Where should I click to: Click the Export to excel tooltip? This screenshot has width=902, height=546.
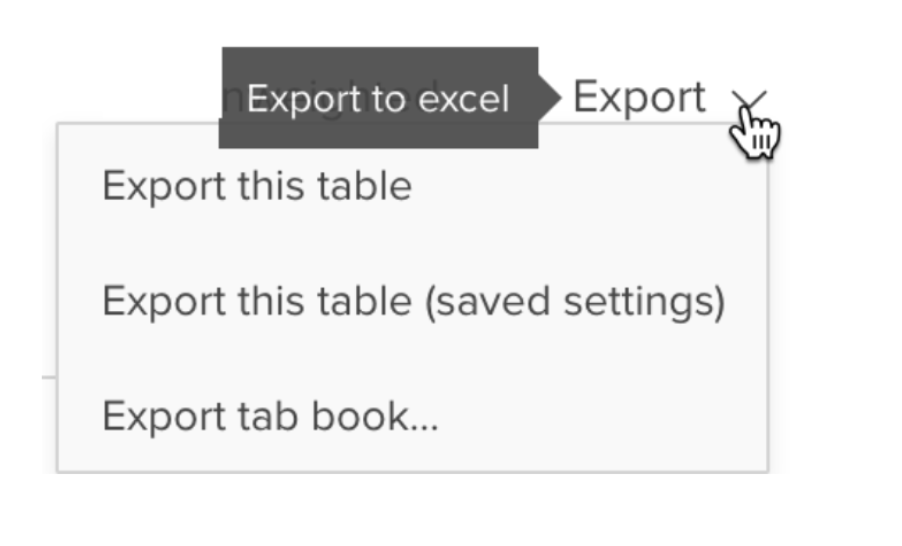pos(379,98)
